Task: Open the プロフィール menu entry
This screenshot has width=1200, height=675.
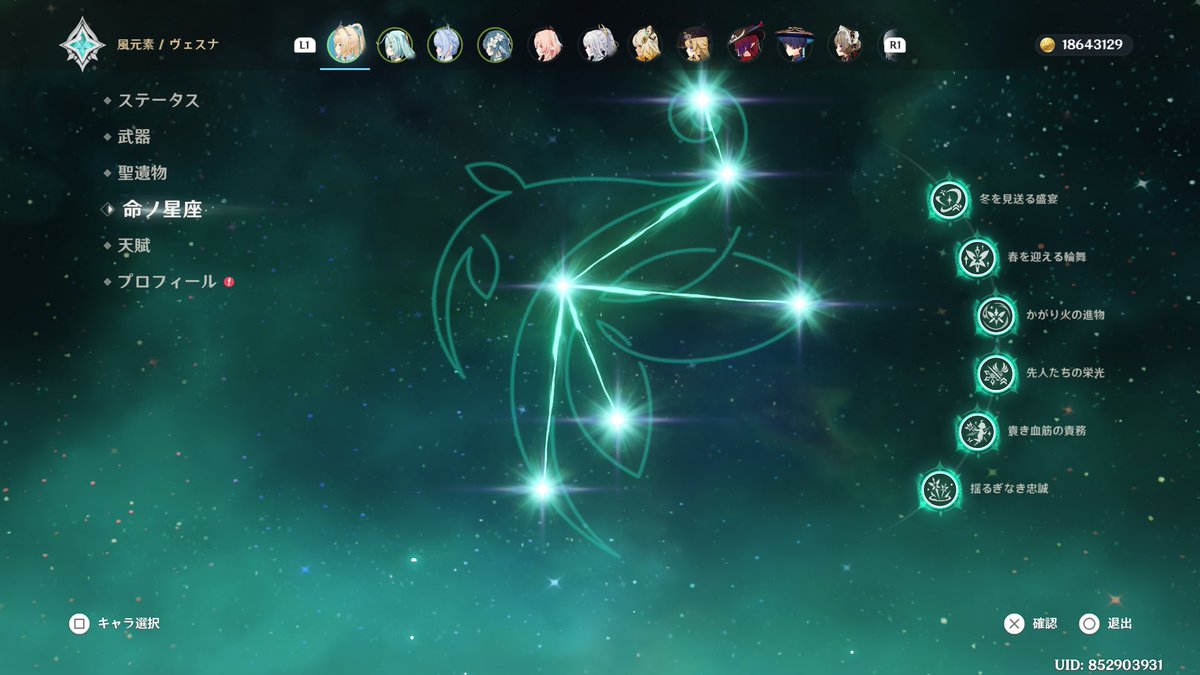Action: pyautogui.click(x=167, y=282)
